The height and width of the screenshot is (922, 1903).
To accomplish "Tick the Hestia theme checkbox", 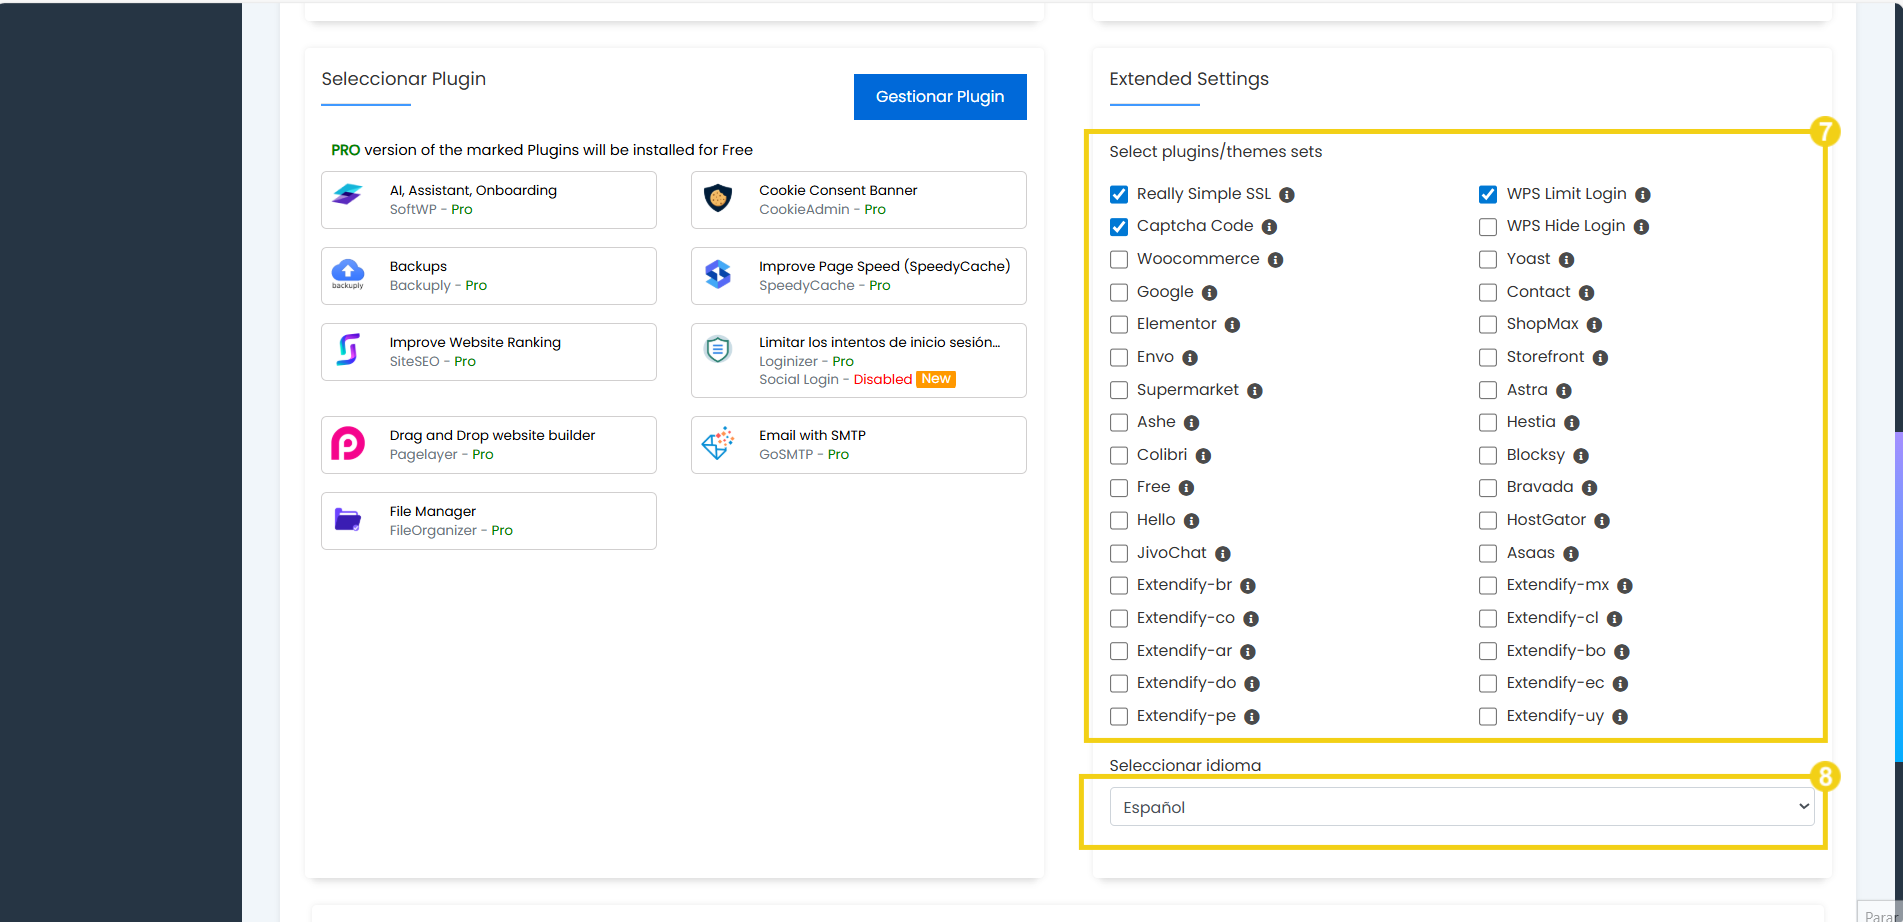I will (1488, 422).
